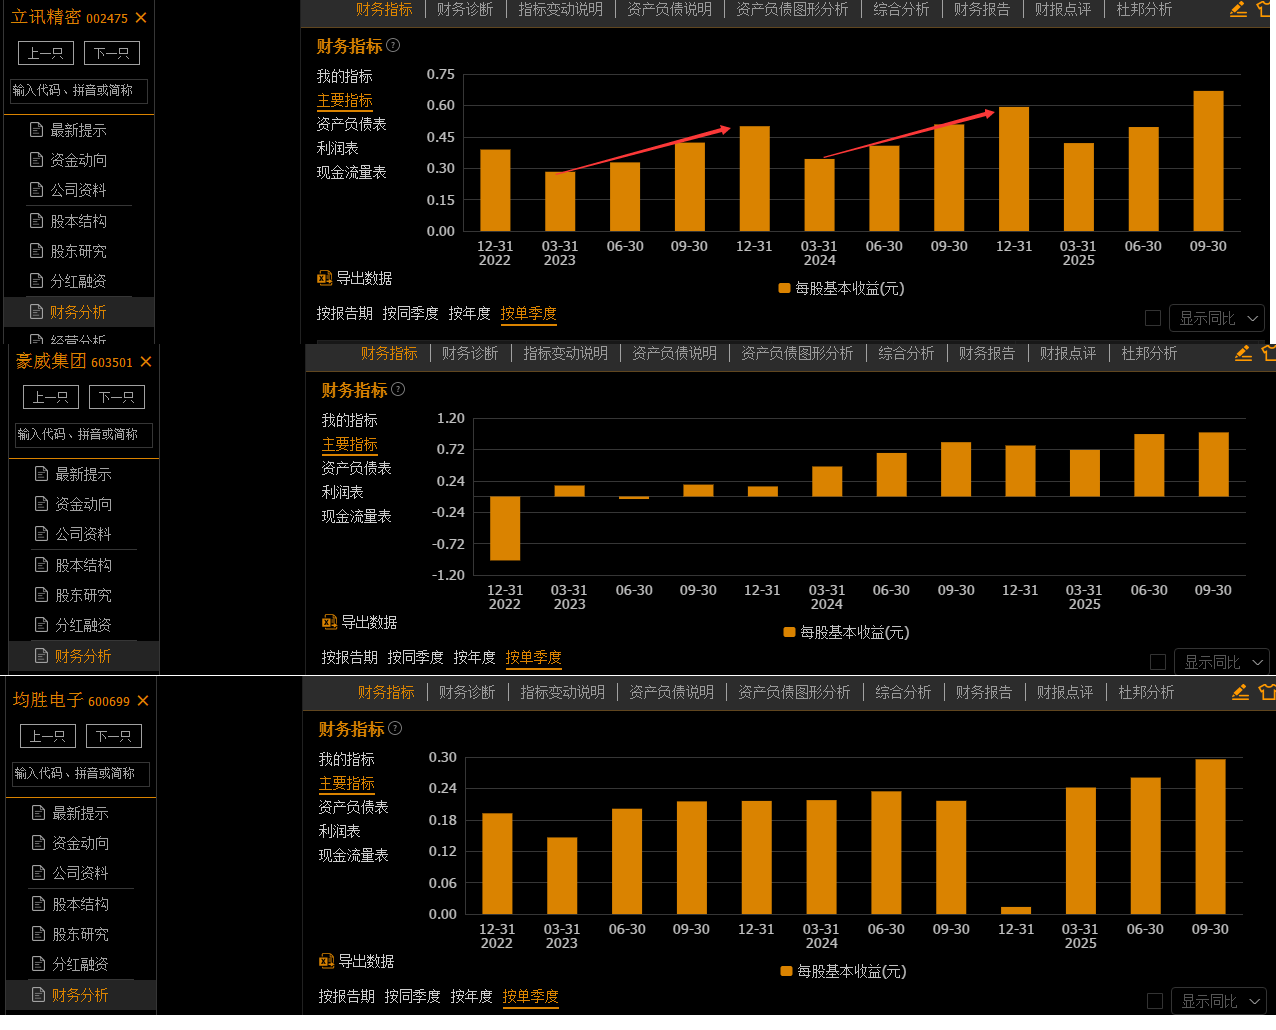Image resolution: width=1276 pixels, height=1030 pixels.
Task: Click 公司资料 document icon in 立讯精密 sidebar
Action: pyautogui.click(x=37, y=190)
